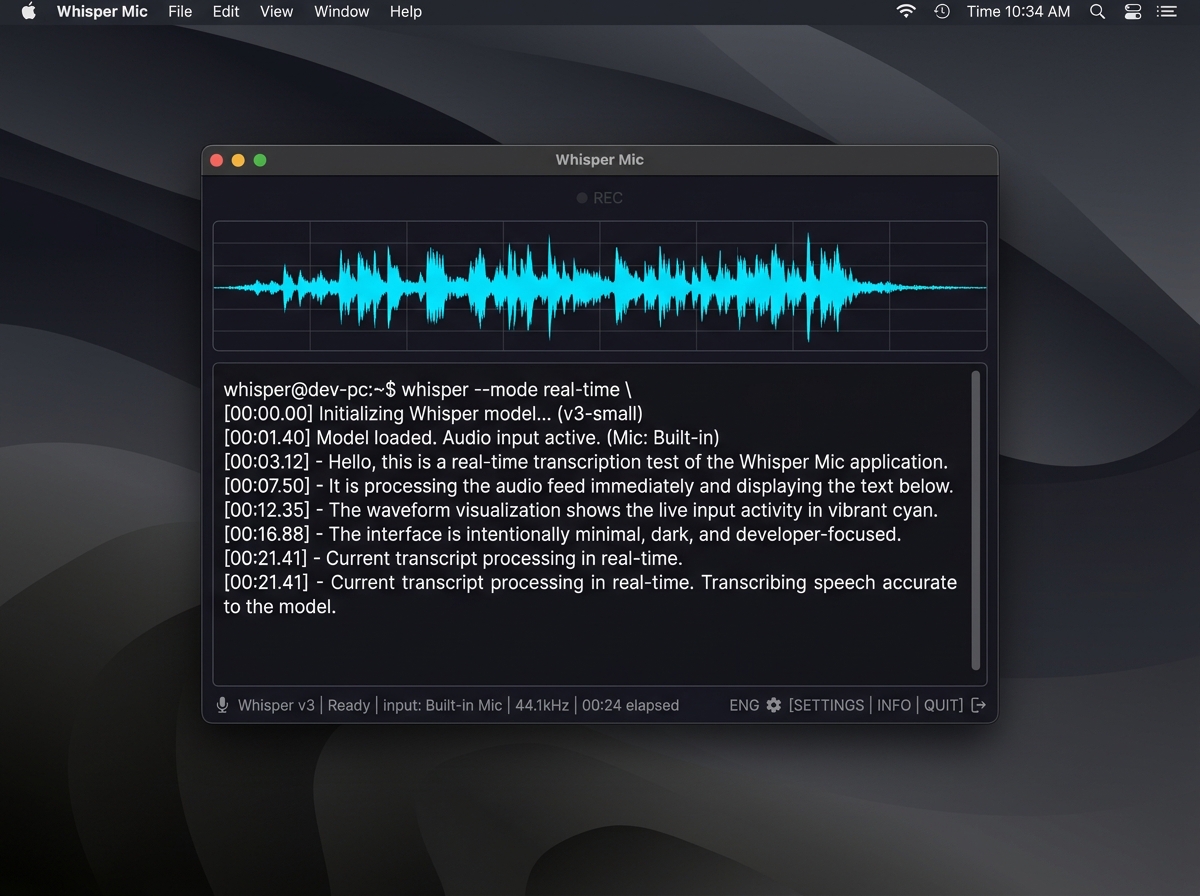Viewport: 1200px width, 896px height.
Task: Click the list icon at top right
Action: [x=1166, y=12]
